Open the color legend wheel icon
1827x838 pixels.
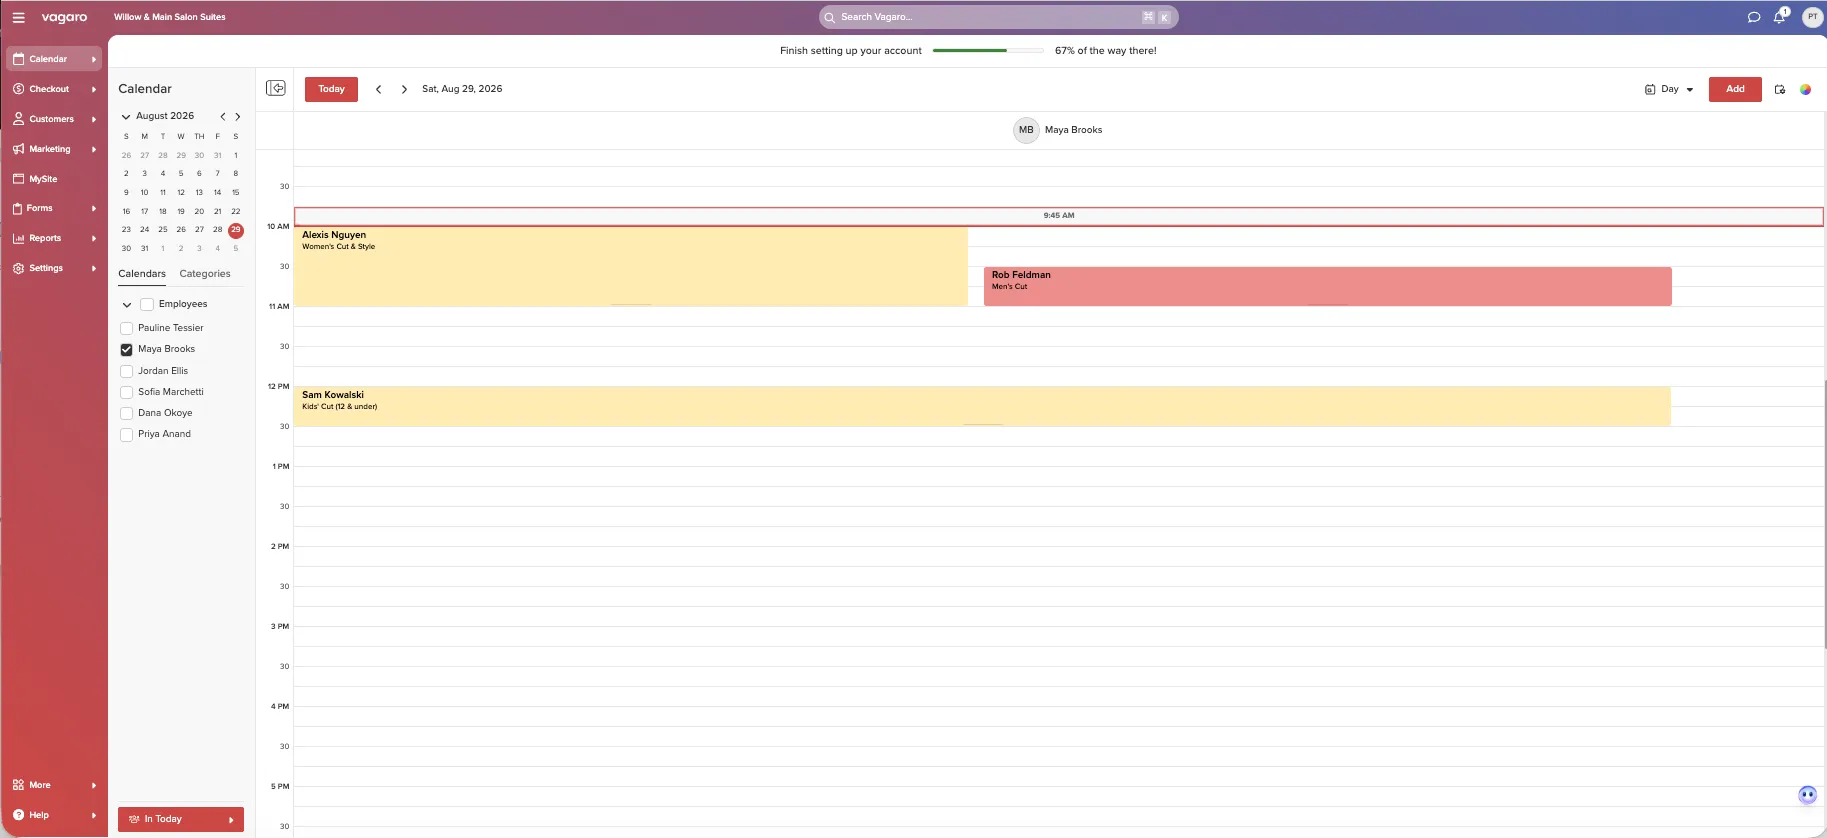[1805, 89]
